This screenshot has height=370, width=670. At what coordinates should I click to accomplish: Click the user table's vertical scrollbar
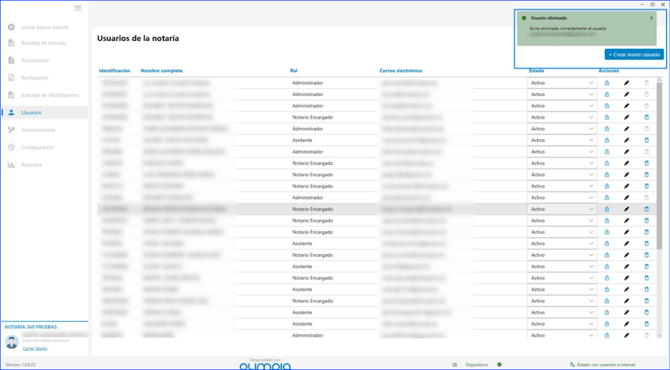point(659,165)
